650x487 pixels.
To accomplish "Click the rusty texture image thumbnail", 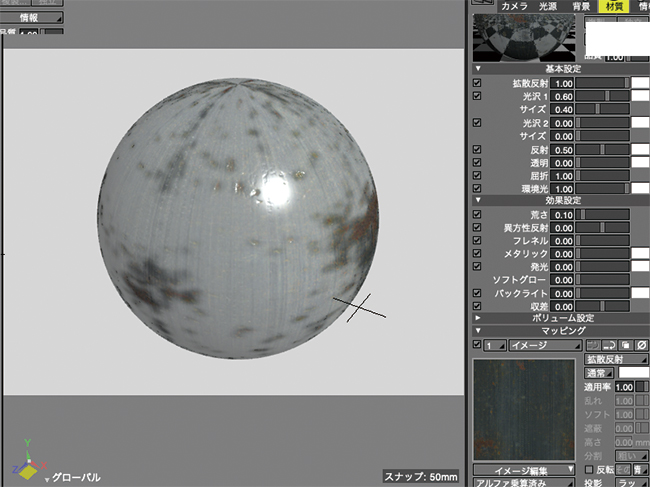I will (x=524, y=409).
